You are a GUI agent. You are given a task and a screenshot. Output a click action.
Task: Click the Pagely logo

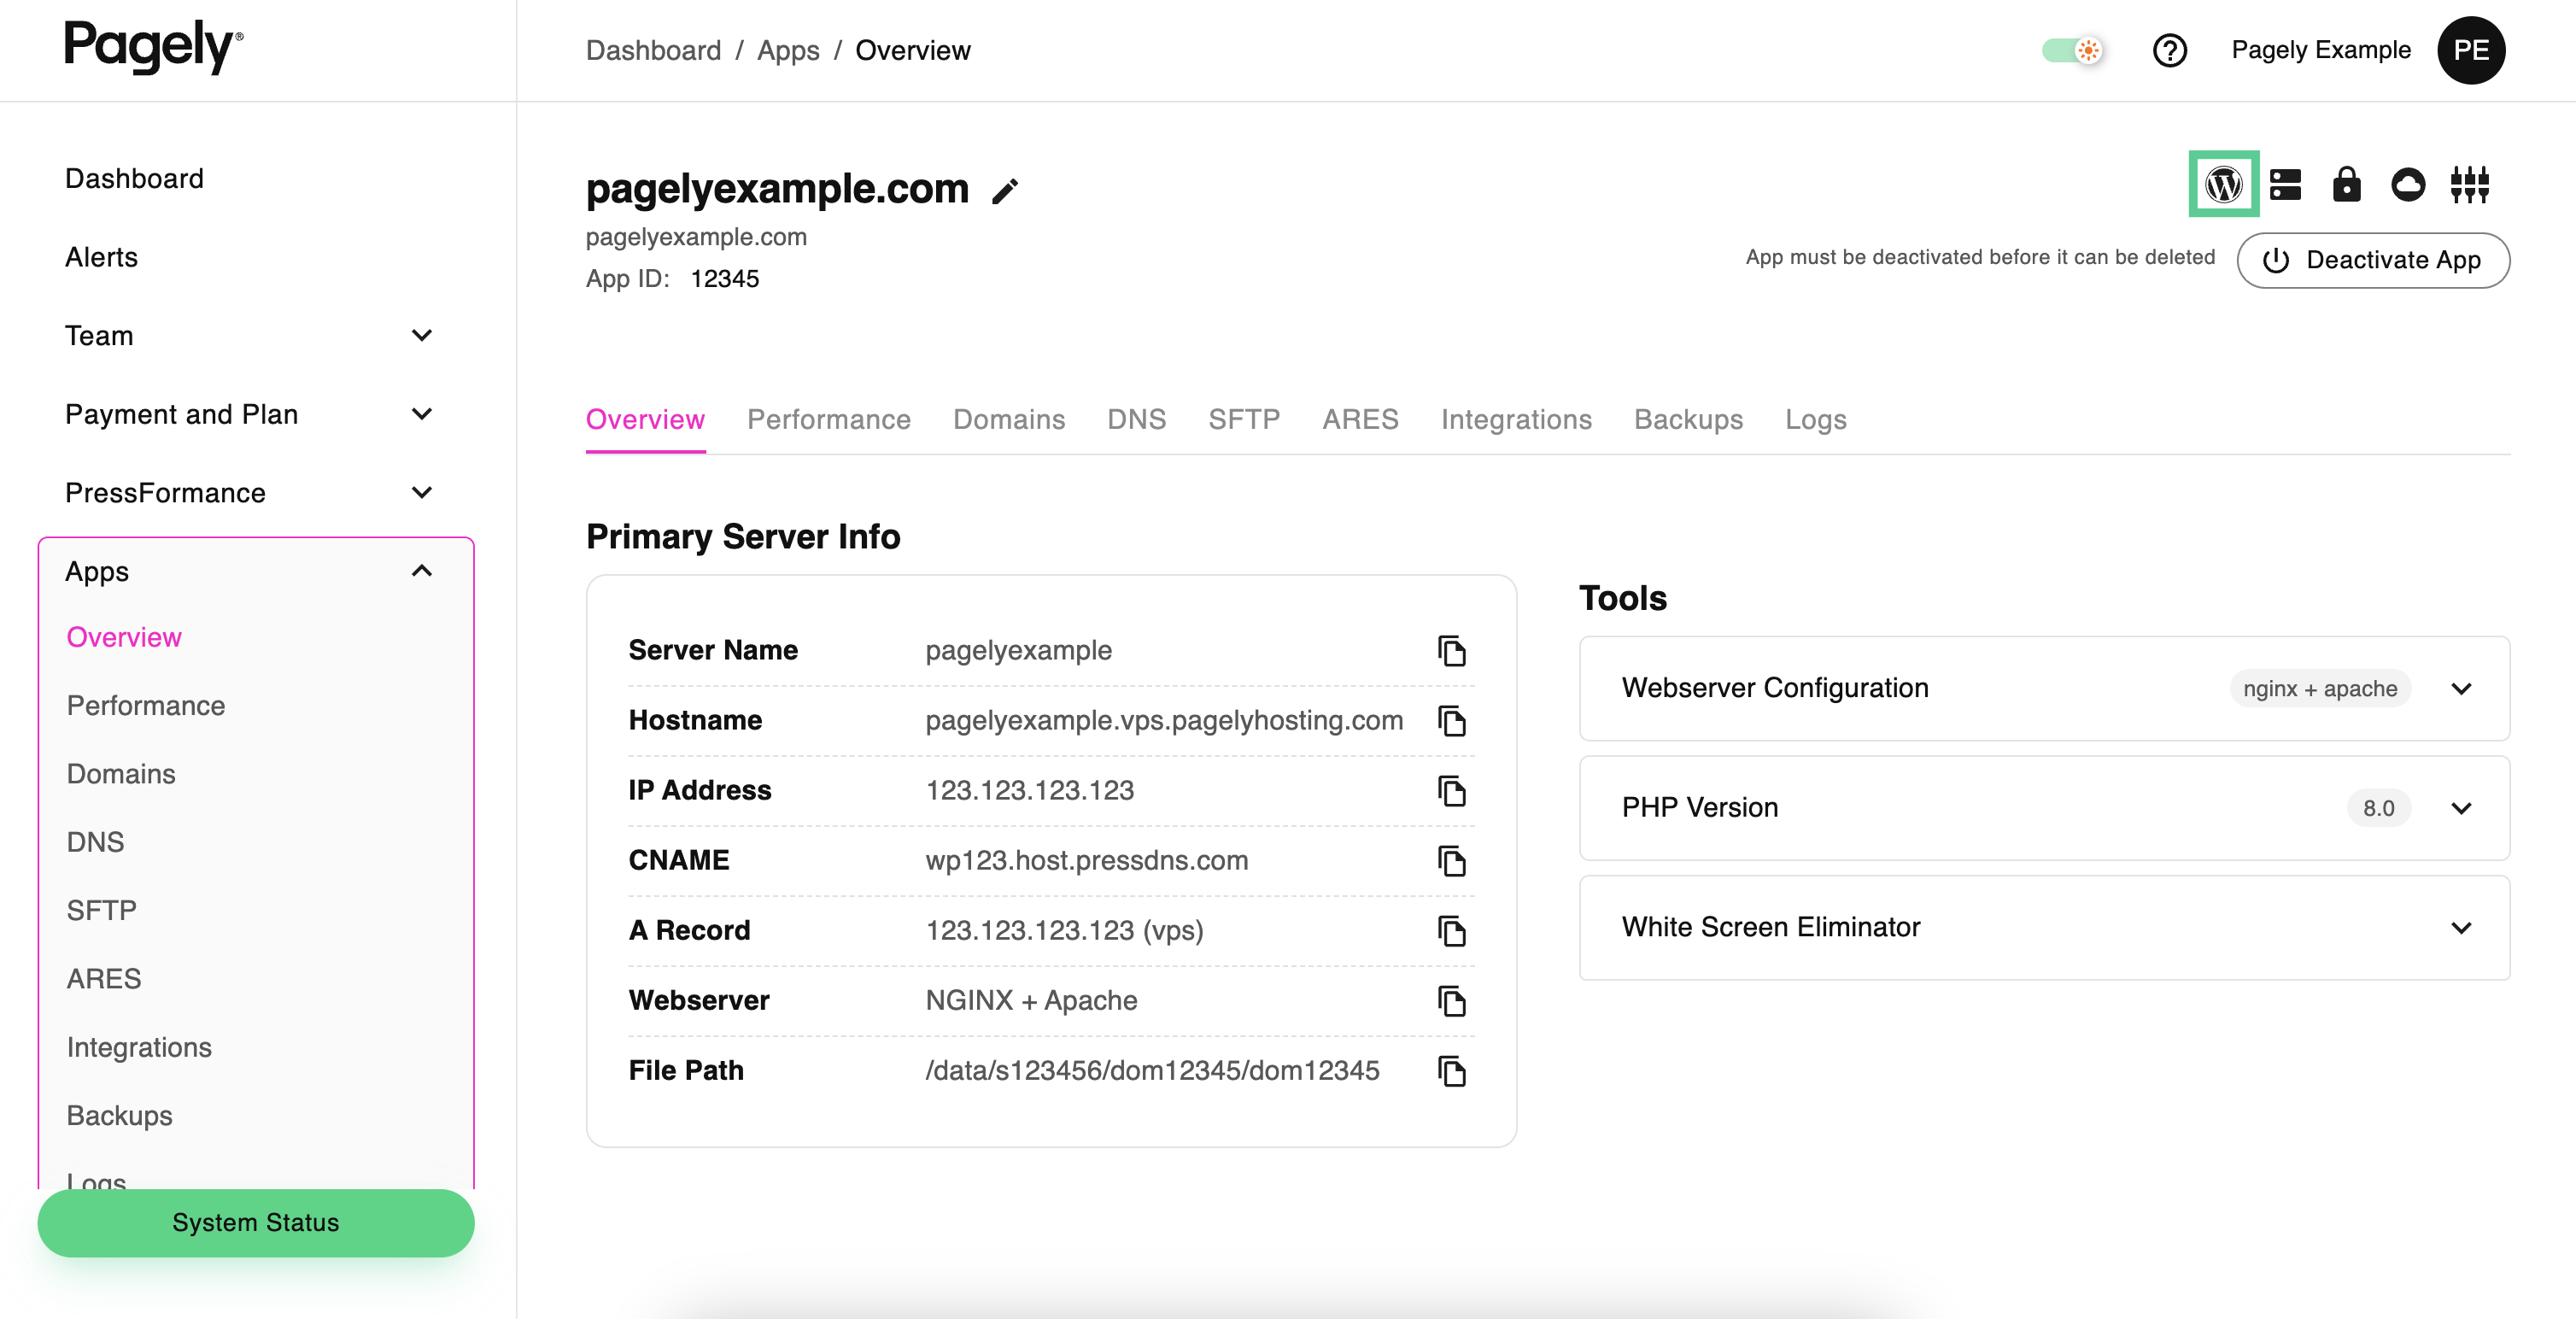pyautogui.click(x=153, y=46)
